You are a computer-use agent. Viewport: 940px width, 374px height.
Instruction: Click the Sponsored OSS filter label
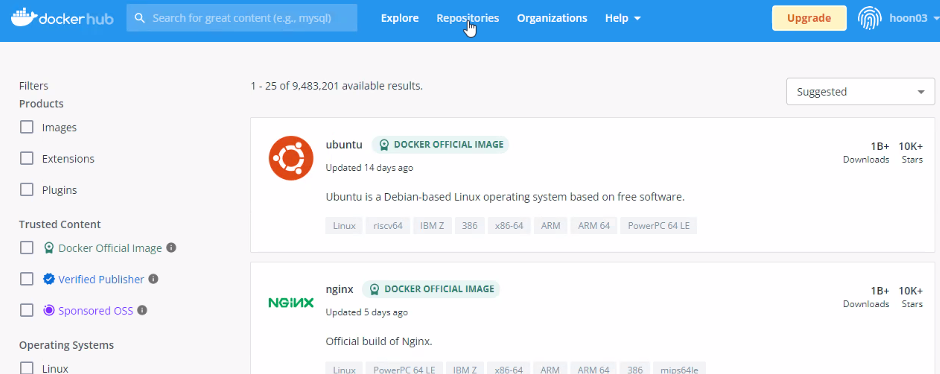[x=96, y=310]
